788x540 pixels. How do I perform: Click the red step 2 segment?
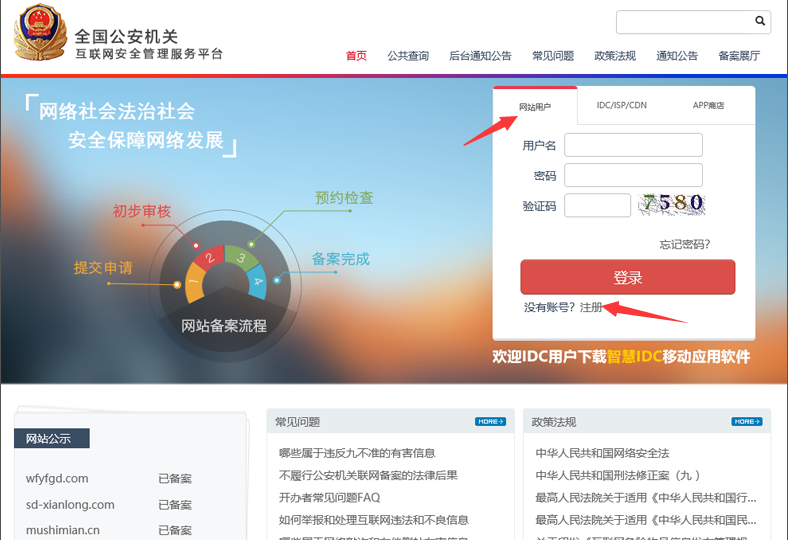[208, 258]
